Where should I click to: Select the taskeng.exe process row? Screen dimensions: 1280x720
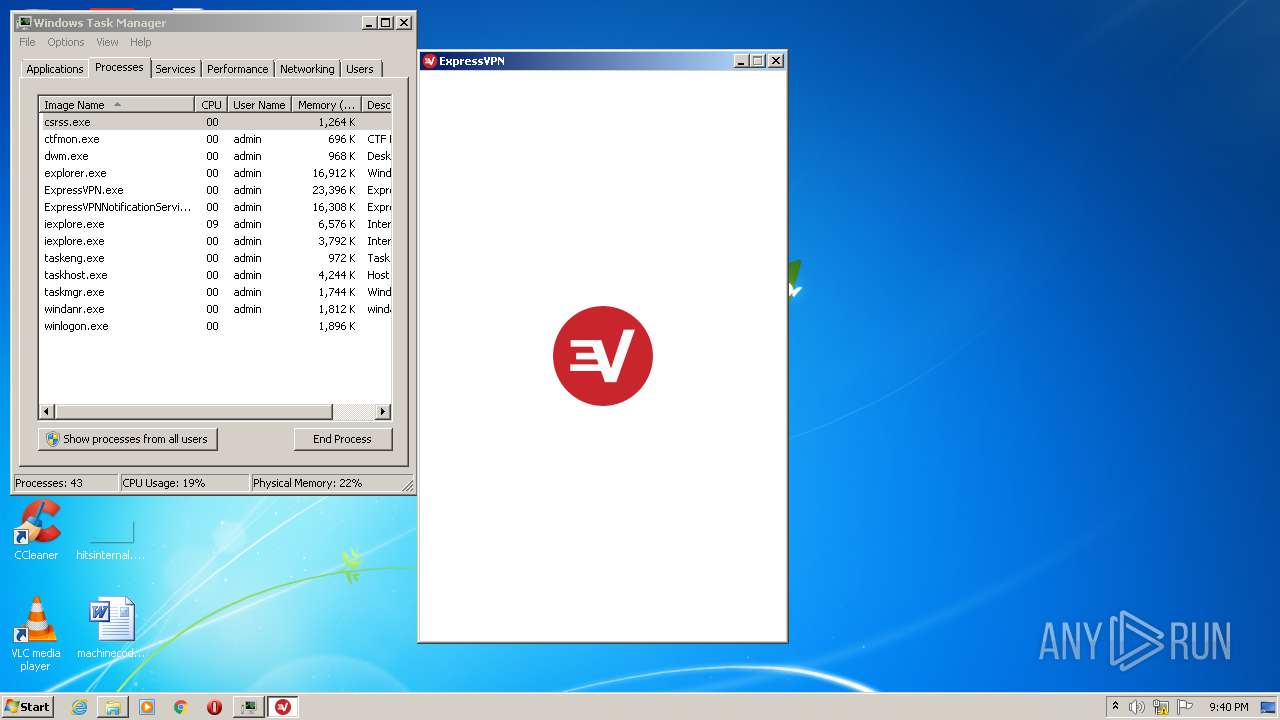215,258
